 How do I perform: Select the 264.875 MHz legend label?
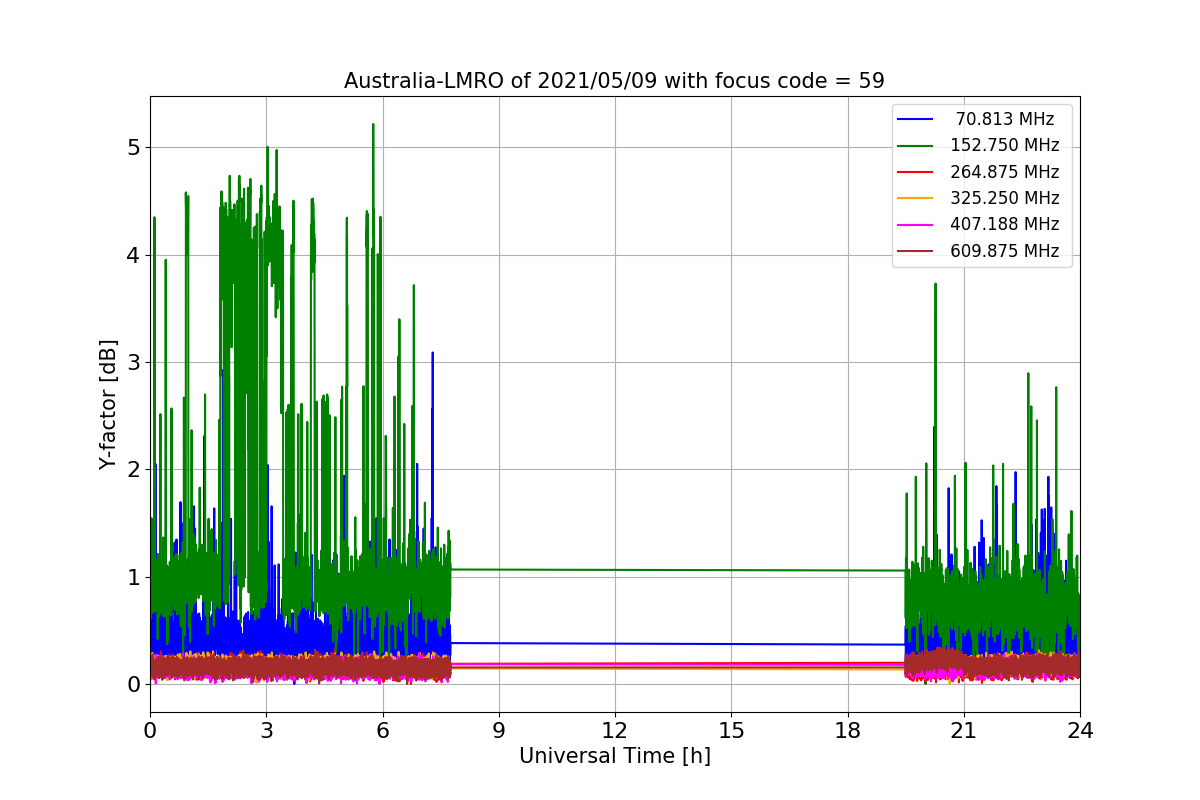(x=1004, y=172)
